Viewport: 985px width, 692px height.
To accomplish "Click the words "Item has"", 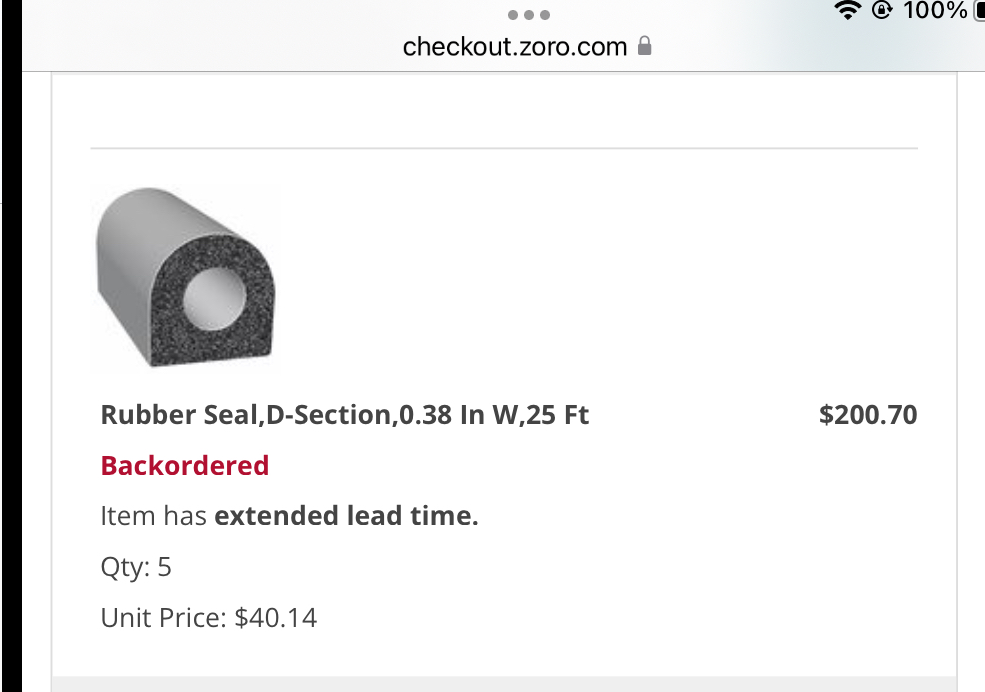I will (x=154, y=516).
